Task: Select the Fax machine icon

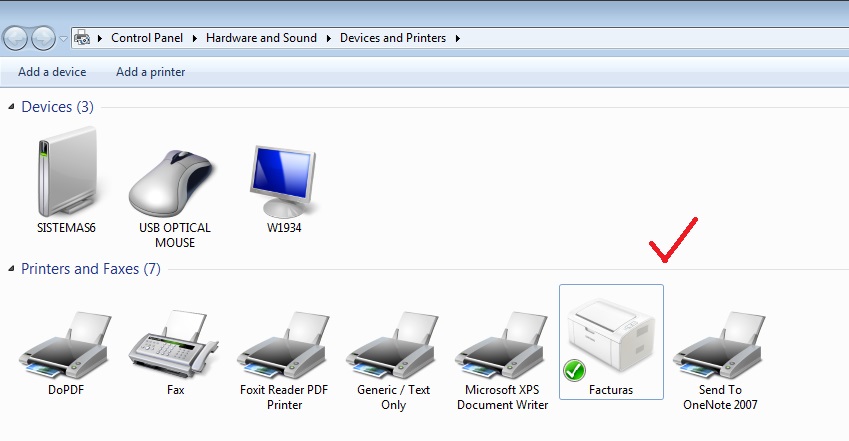Action: [174, 344]
